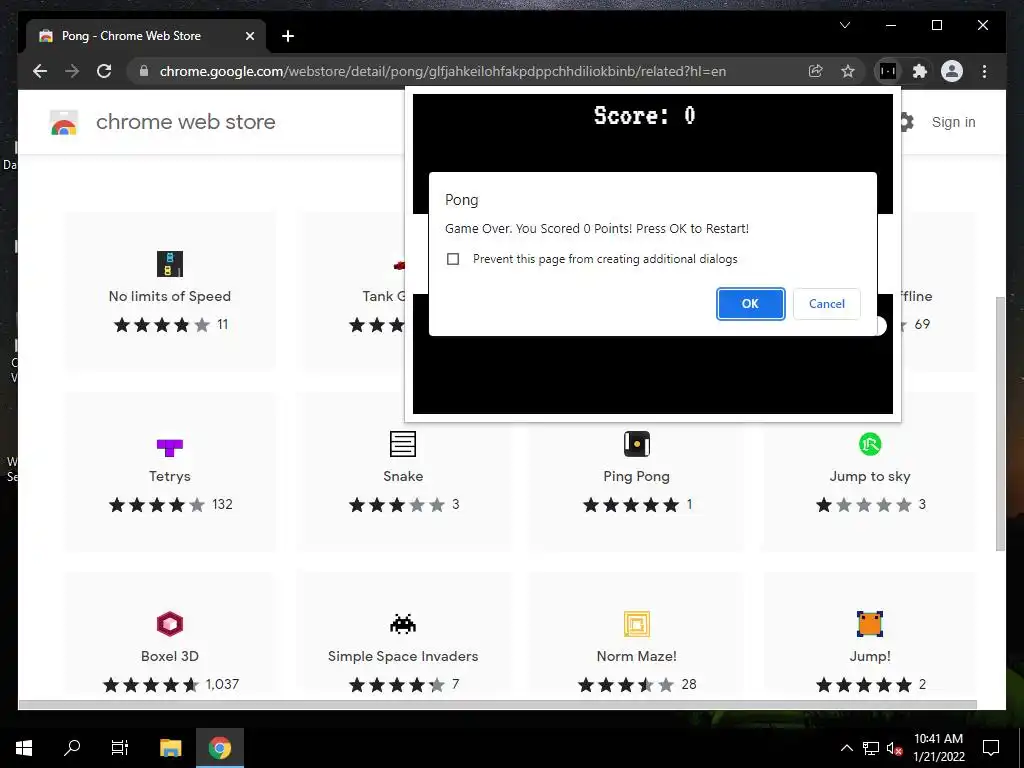Click the Tetrys title

click(170, 476)
